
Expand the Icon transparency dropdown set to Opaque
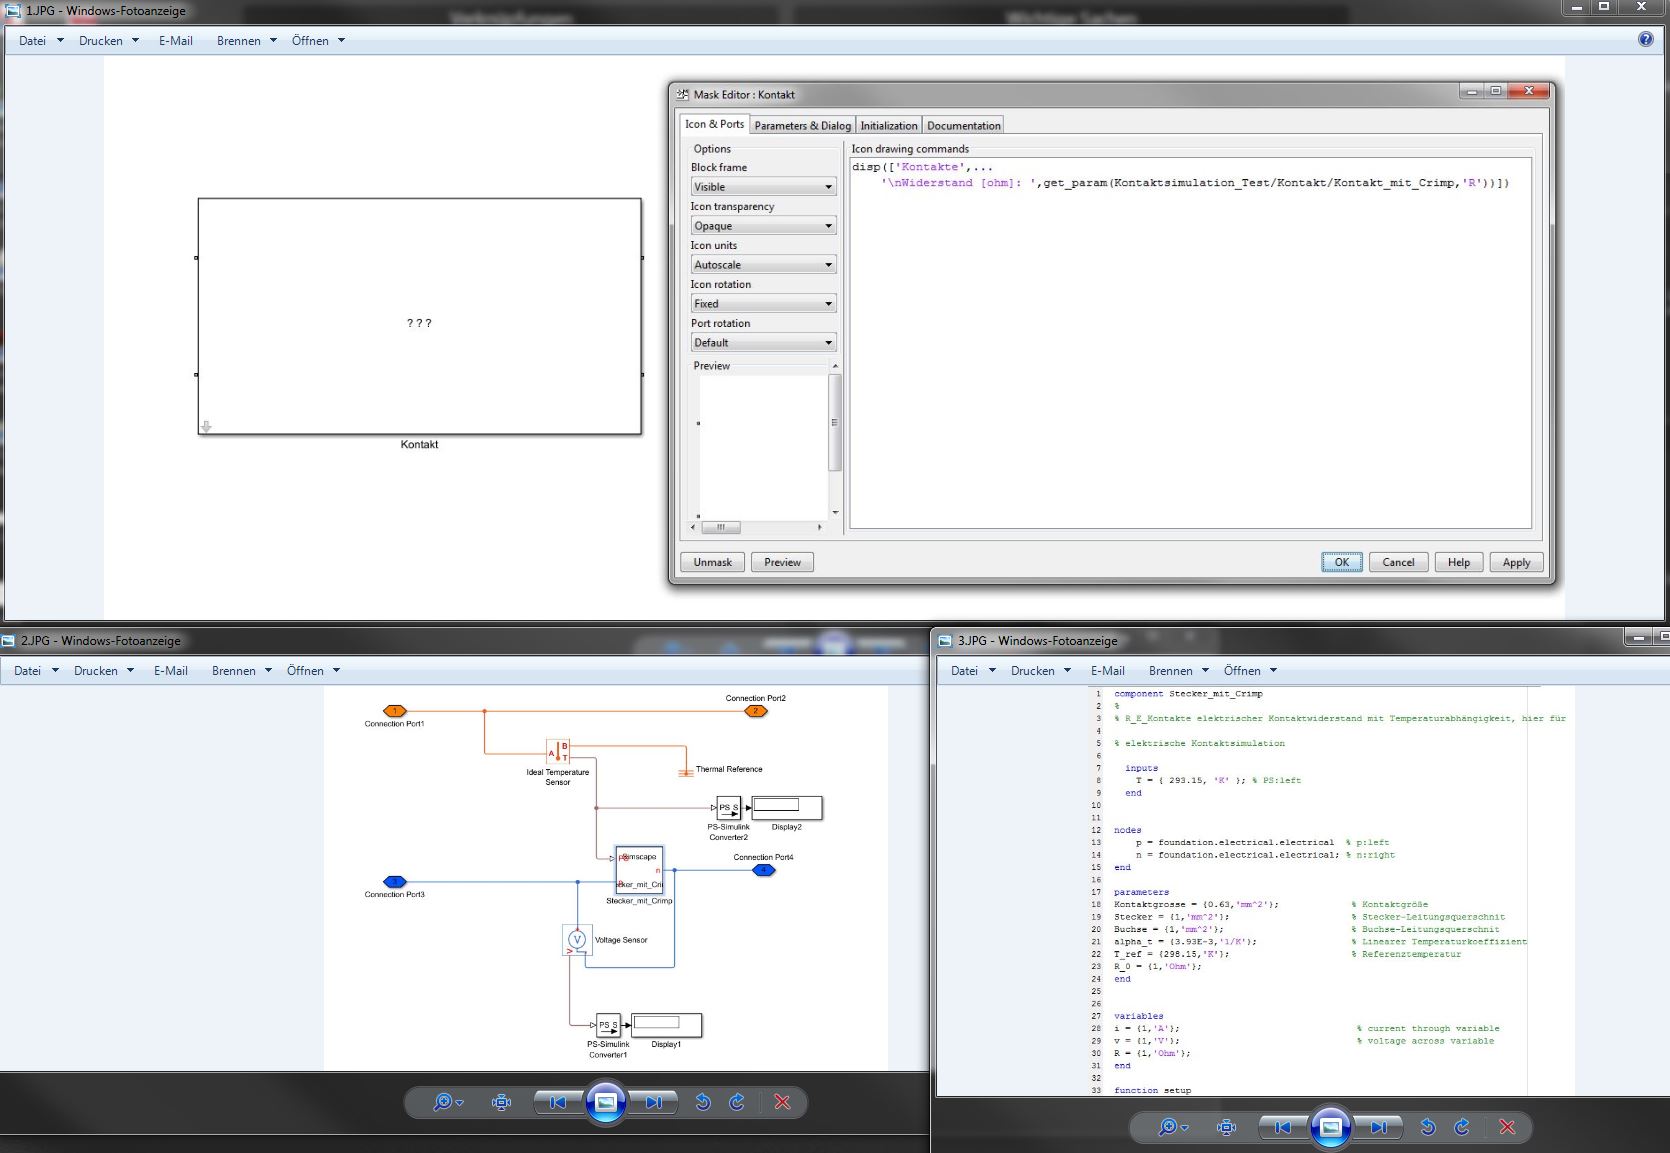(763, 226)
